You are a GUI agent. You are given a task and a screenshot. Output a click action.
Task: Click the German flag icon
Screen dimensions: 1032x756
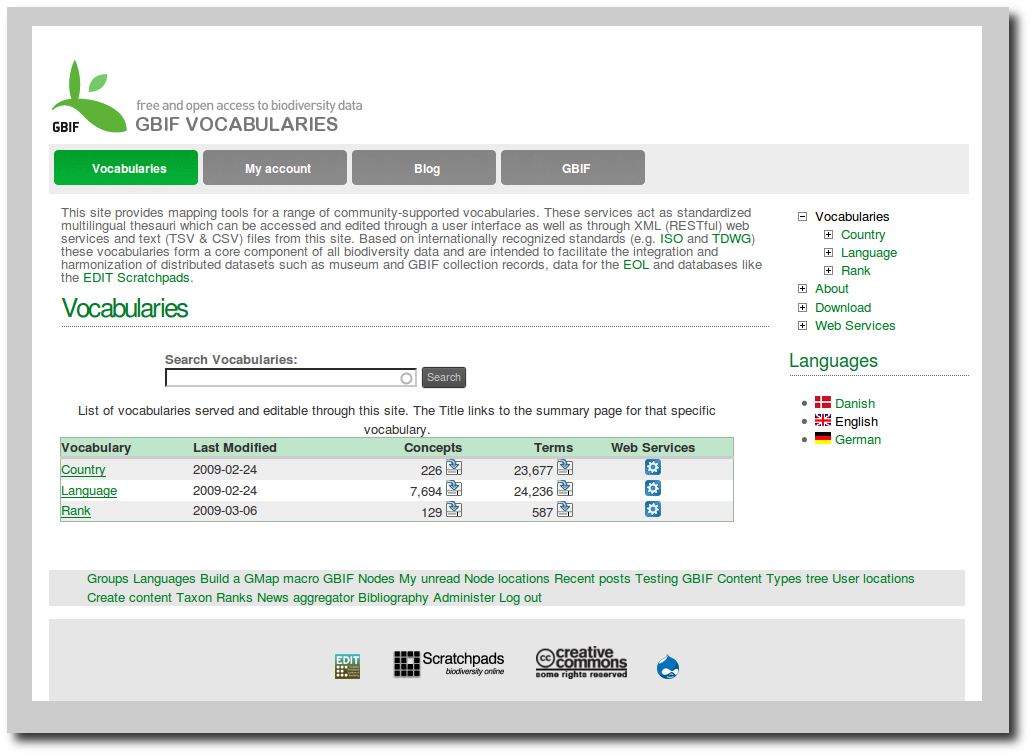823,438
